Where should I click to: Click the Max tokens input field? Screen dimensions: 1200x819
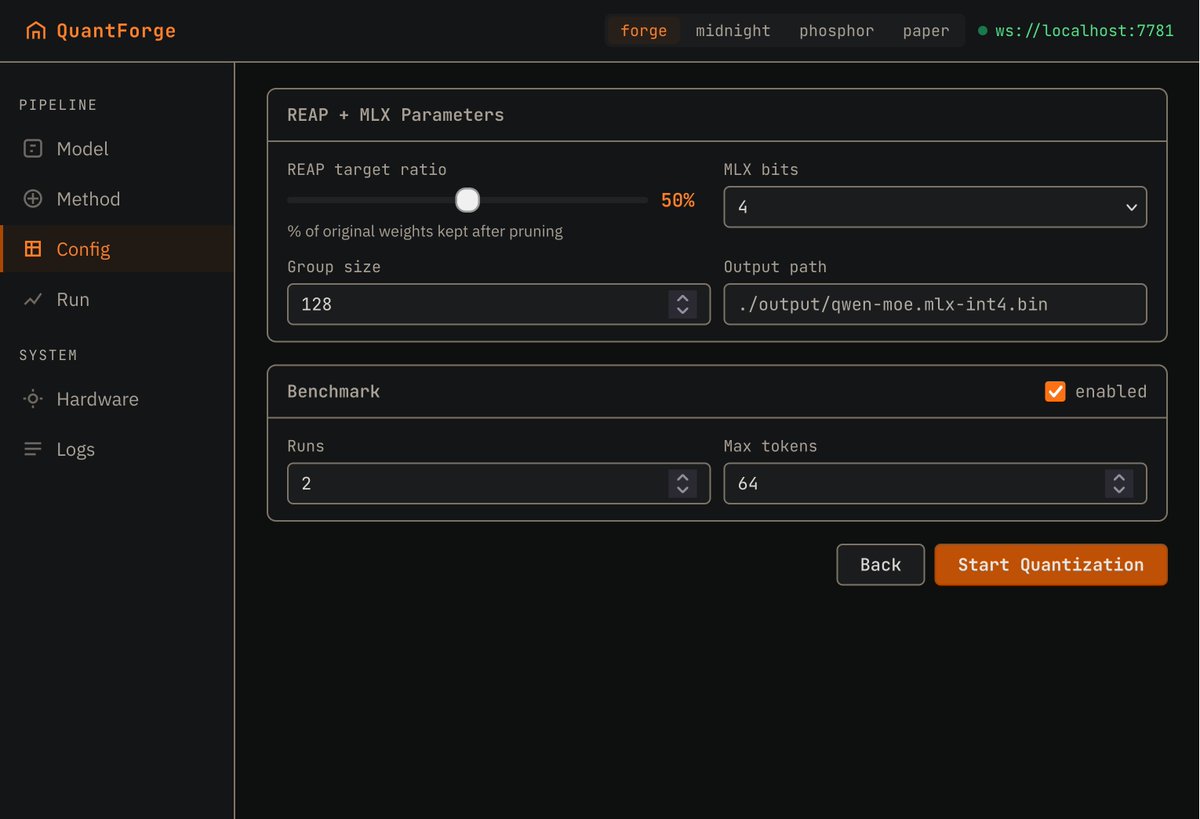pyautogui.click(x=935, y=484)
